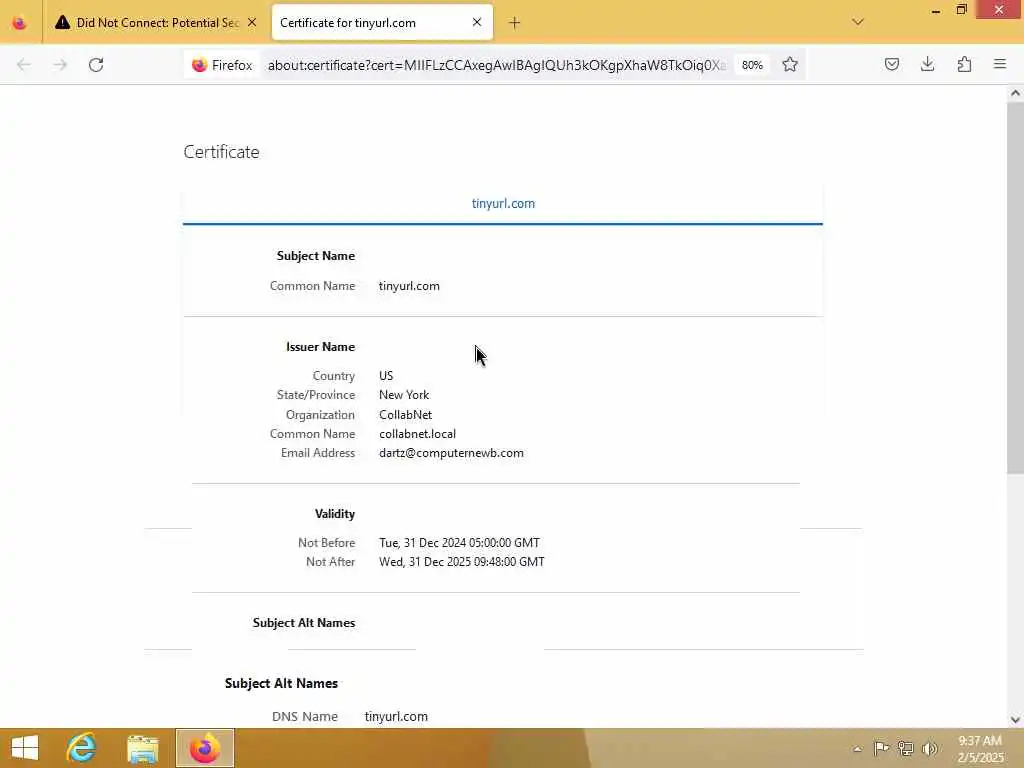Open the Downloads panel
1024x768 pixels.
(927, 64)
